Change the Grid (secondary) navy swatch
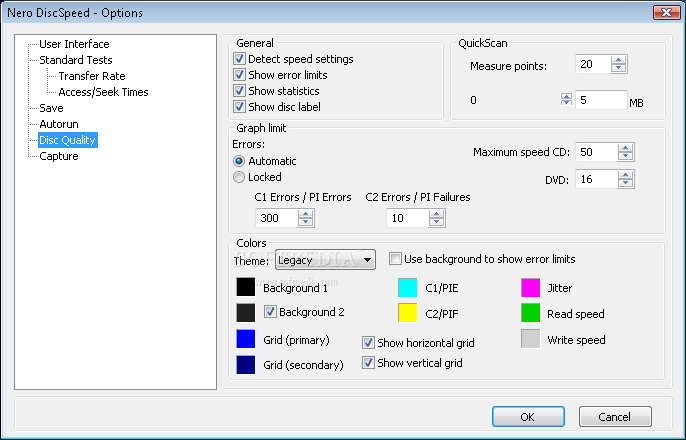This screenshot has width=686, height=440. pos(245,364)
